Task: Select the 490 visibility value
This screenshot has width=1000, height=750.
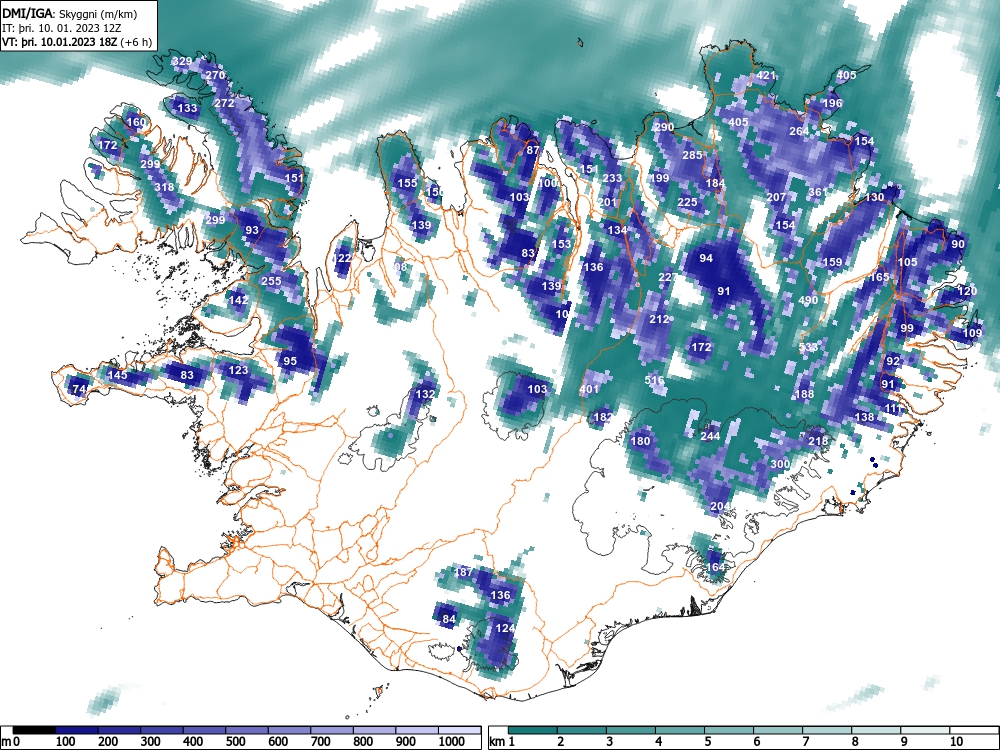Action: click(x=807, y=300)
